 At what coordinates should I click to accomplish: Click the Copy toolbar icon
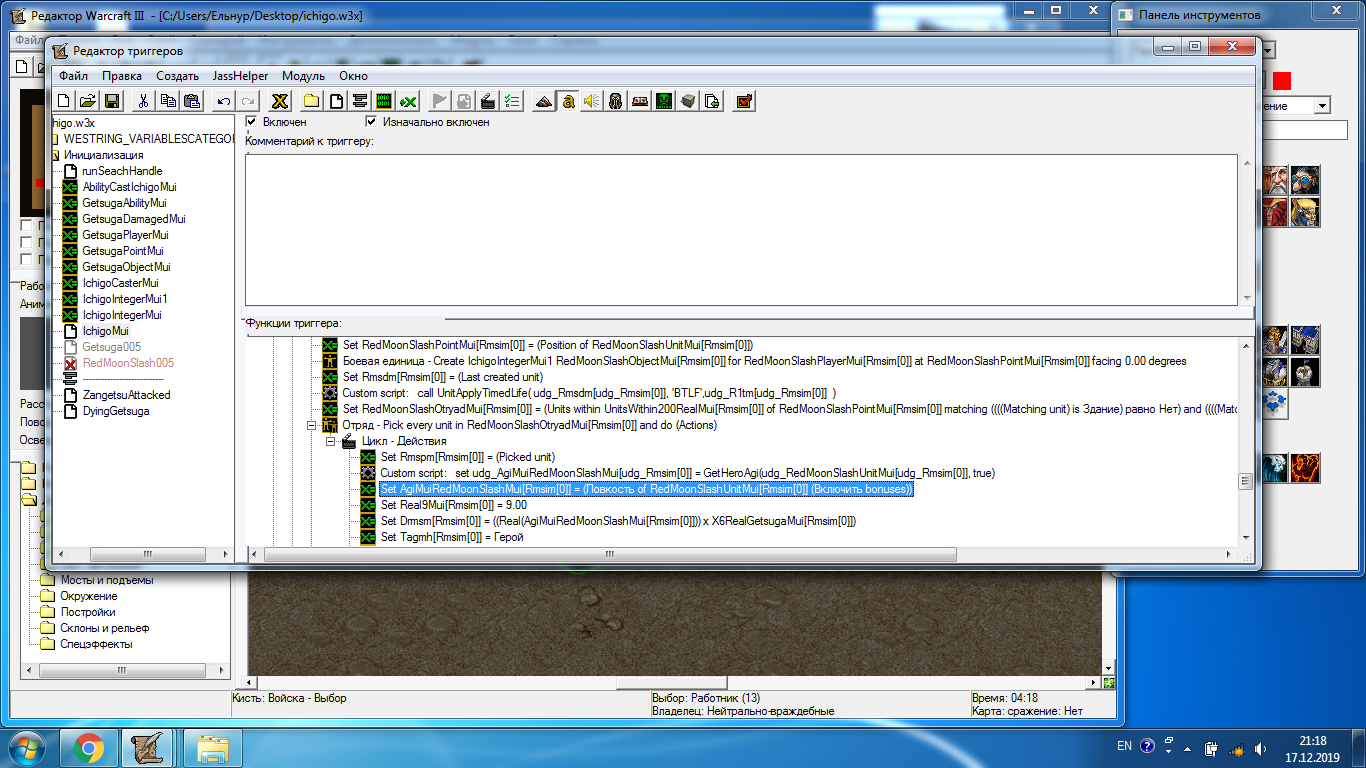[168, 101]
